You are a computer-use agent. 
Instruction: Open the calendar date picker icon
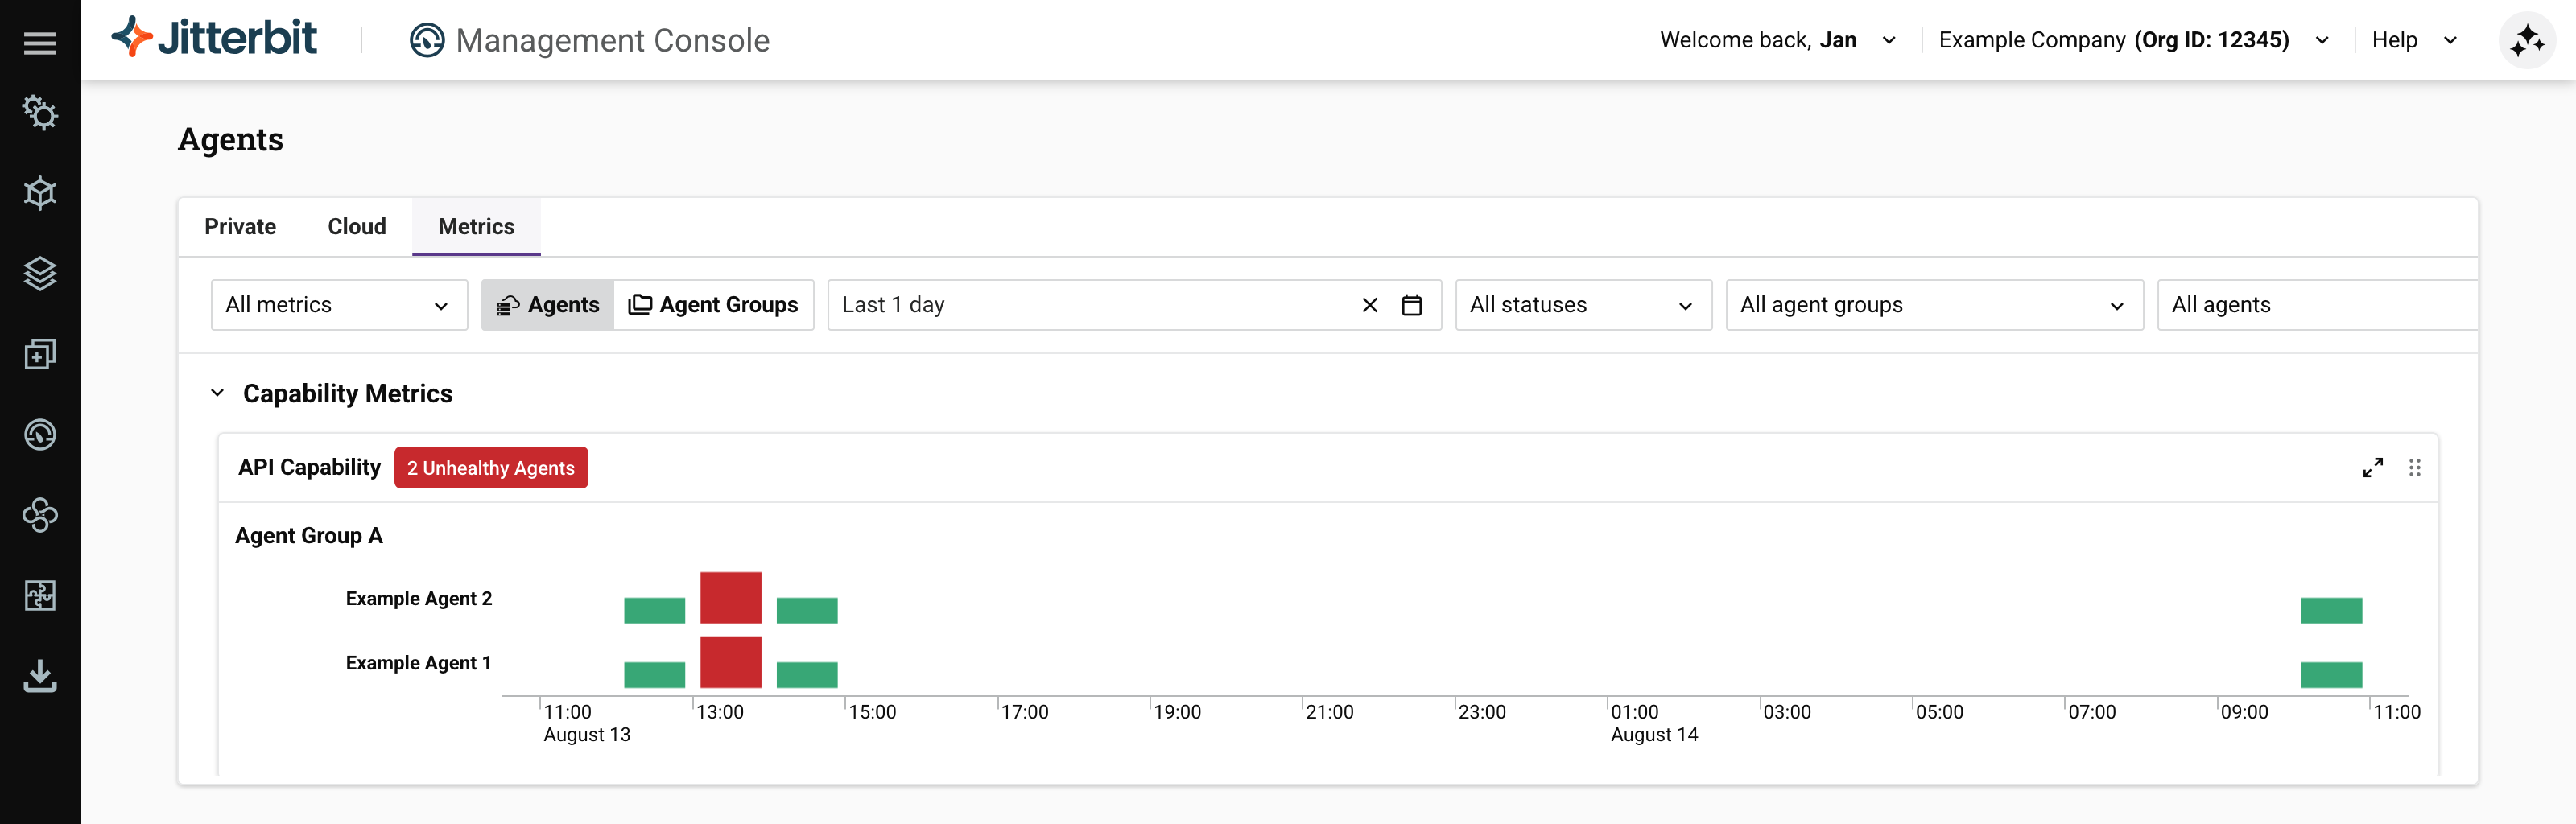(1411, 305)
